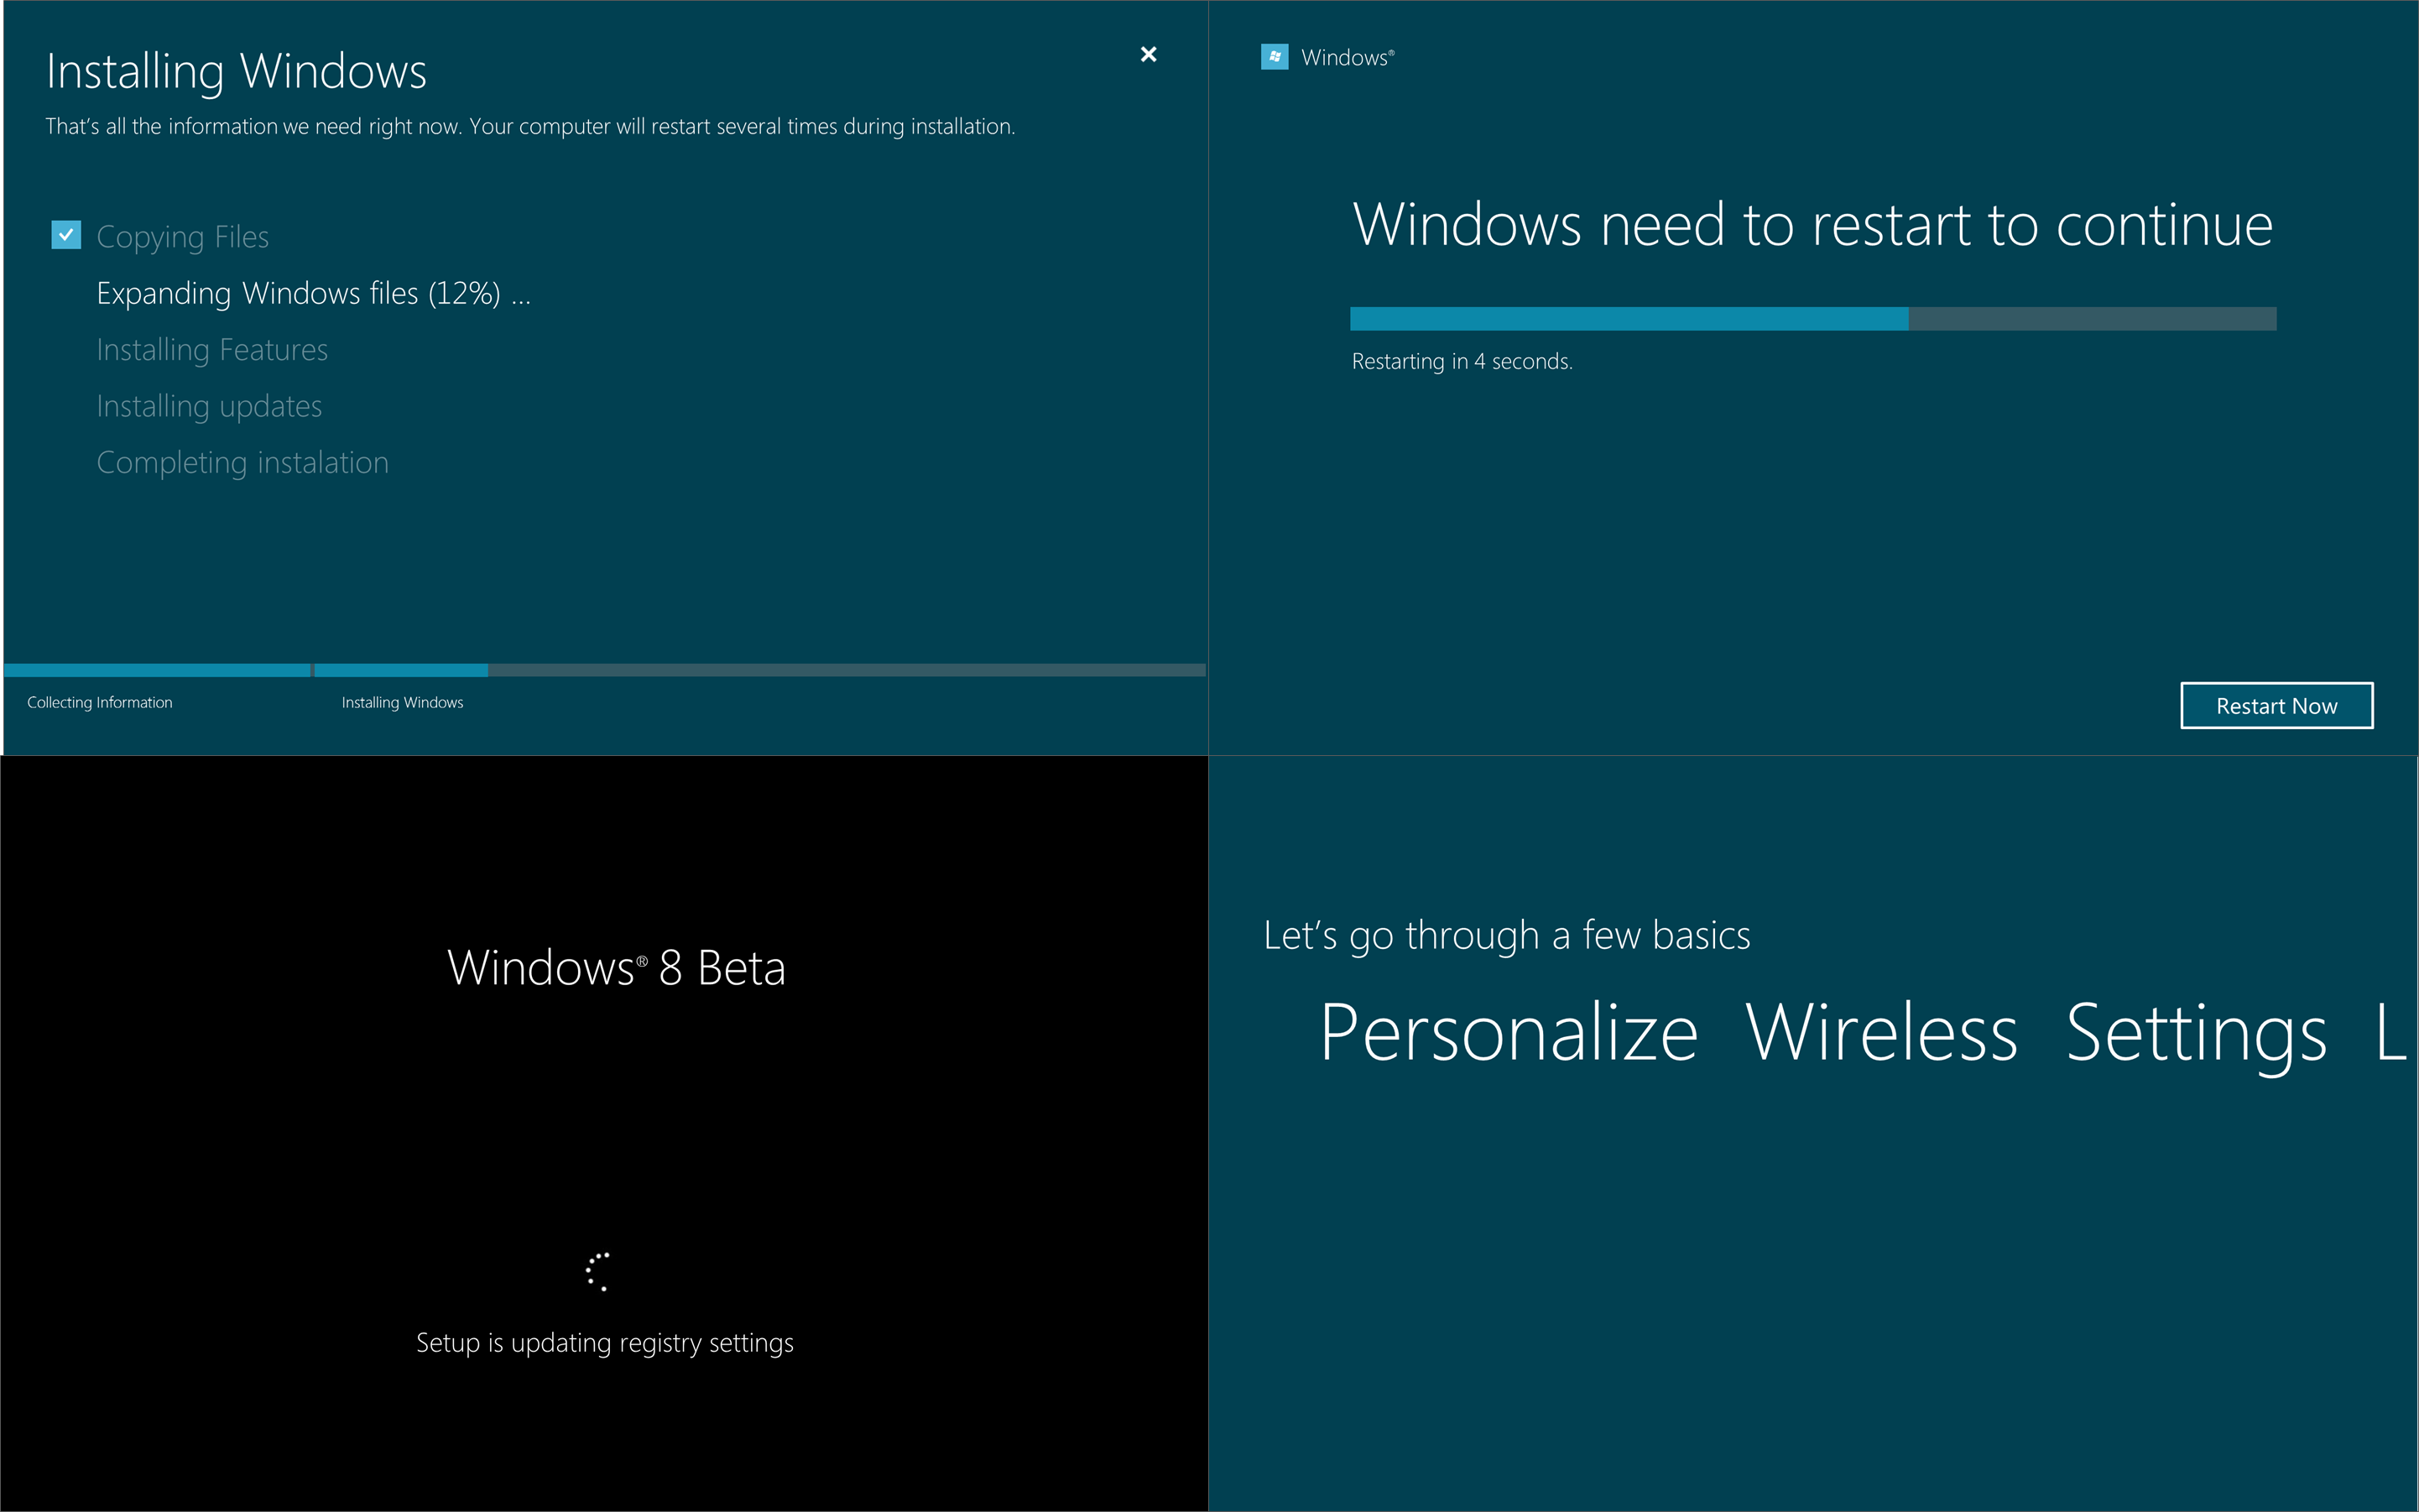The image size is (2419, 1512).
Task: Select the Wireless heading
Action: tap(1881, 1033)
